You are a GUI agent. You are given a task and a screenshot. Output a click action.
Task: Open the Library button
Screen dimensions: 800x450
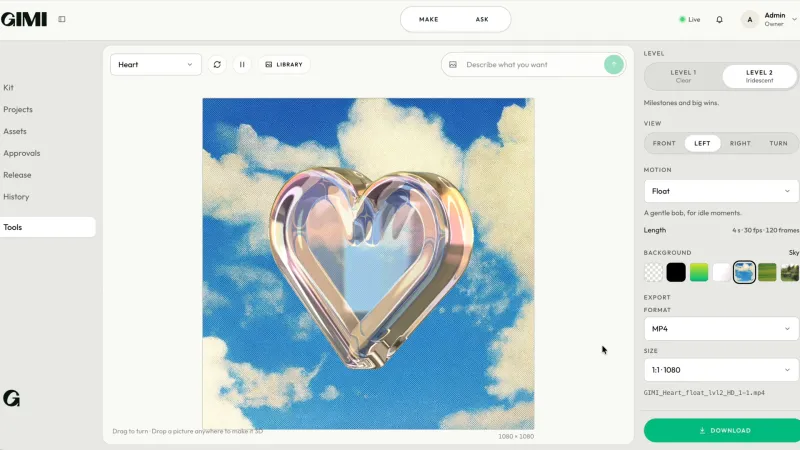point(284,65)
